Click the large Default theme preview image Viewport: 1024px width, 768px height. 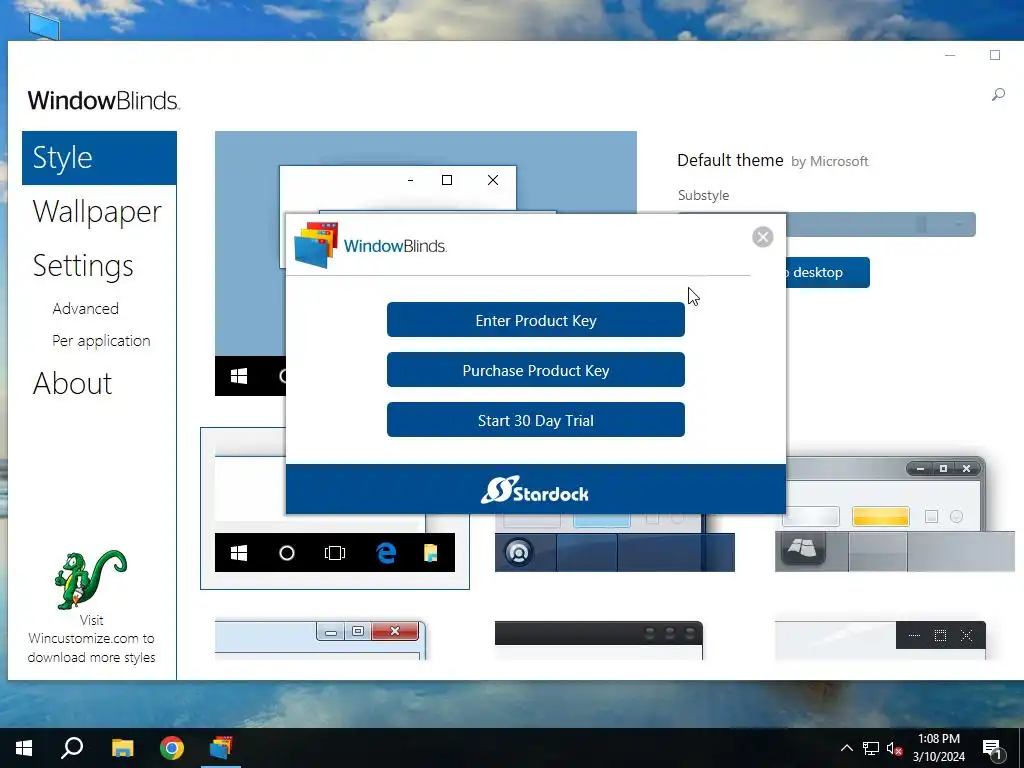pyautogui.click(x=426, y=172)
